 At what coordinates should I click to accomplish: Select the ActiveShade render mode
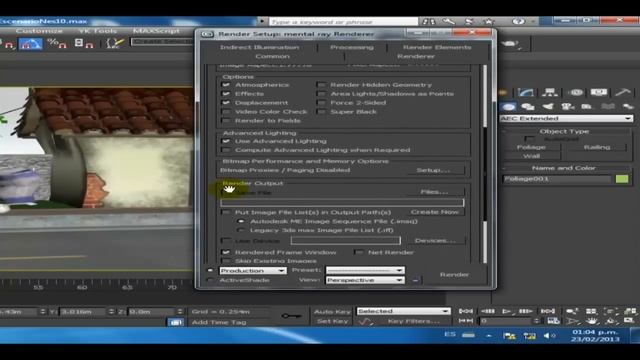210,280
